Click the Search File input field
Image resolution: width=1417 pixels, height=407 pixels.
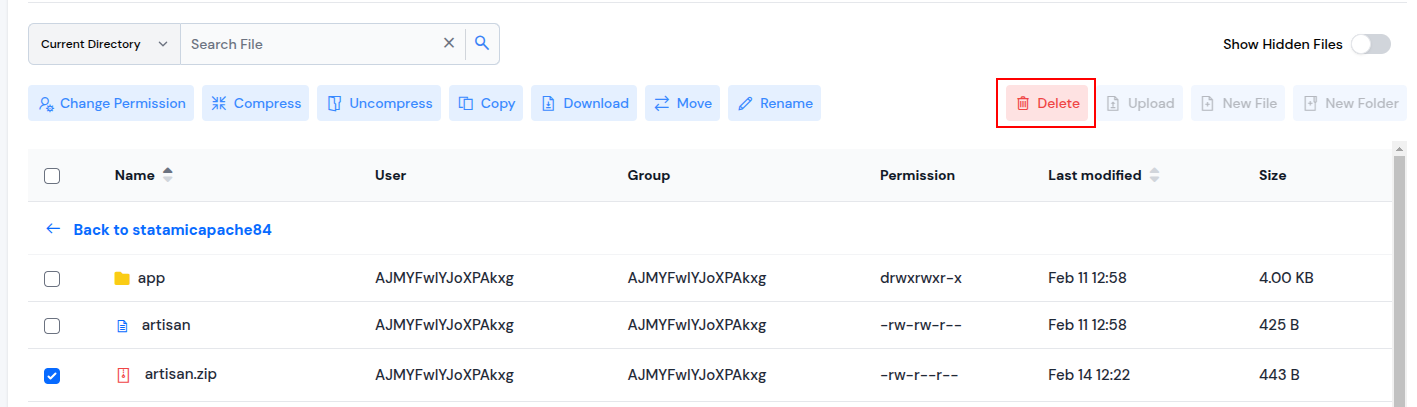click(x=310, y=44)
